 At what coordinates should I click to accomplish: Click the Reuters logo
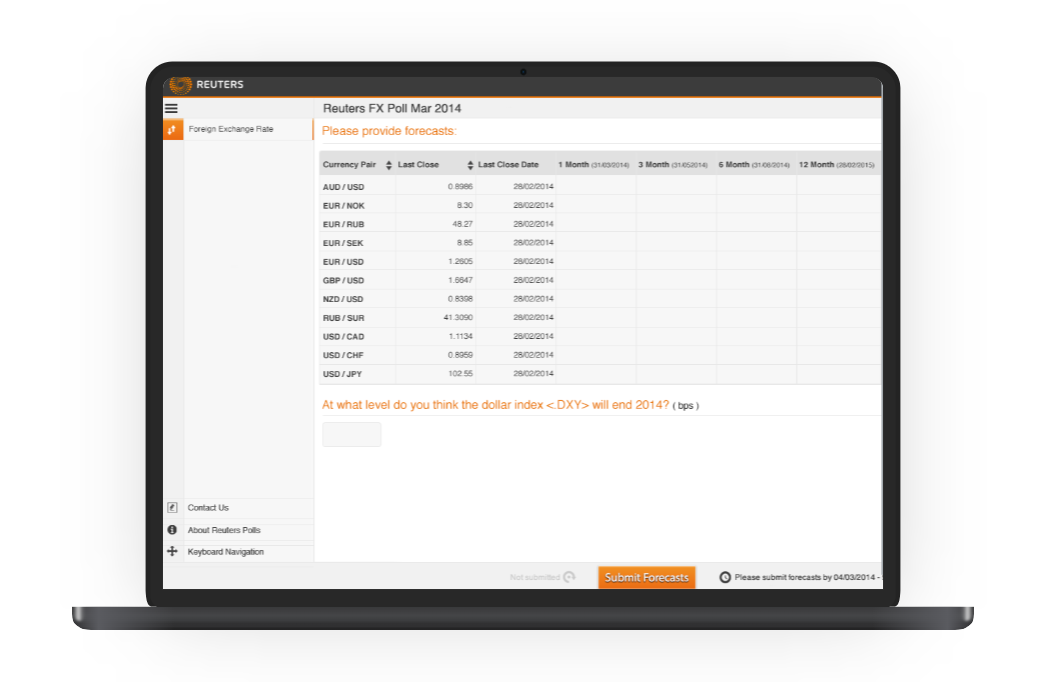pyautogui.click(x=206, y=85)
